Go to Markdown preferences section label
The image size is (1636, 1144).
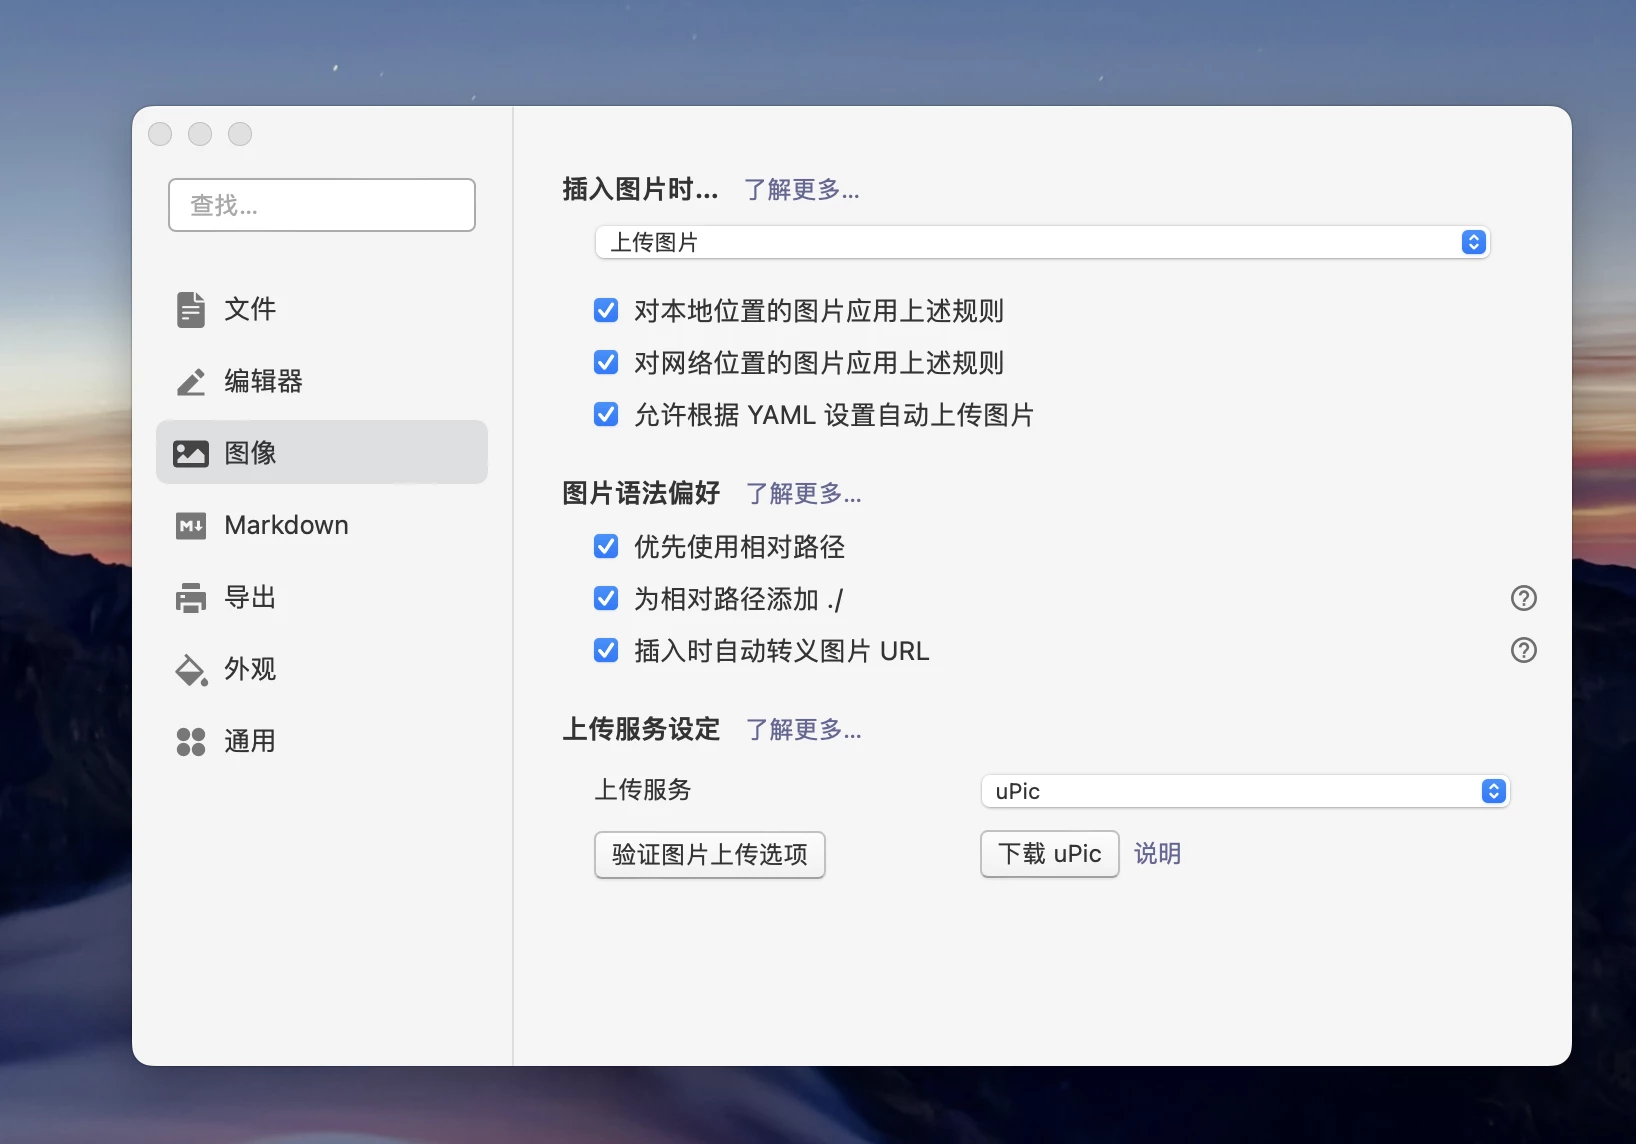pyautogui.click(x=286, y=525)
